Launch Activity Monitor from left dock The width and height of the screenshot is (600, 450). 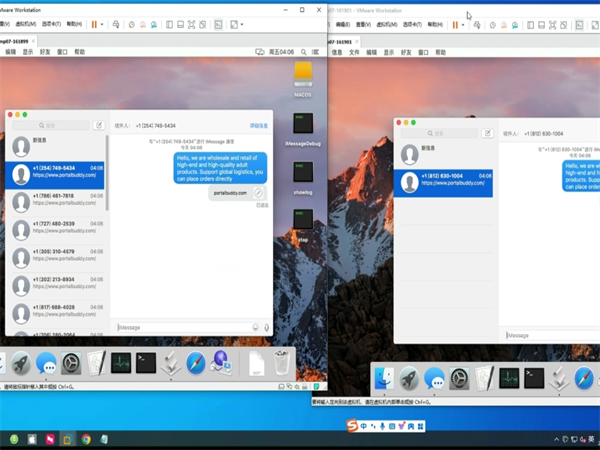(x=121, y=363)
